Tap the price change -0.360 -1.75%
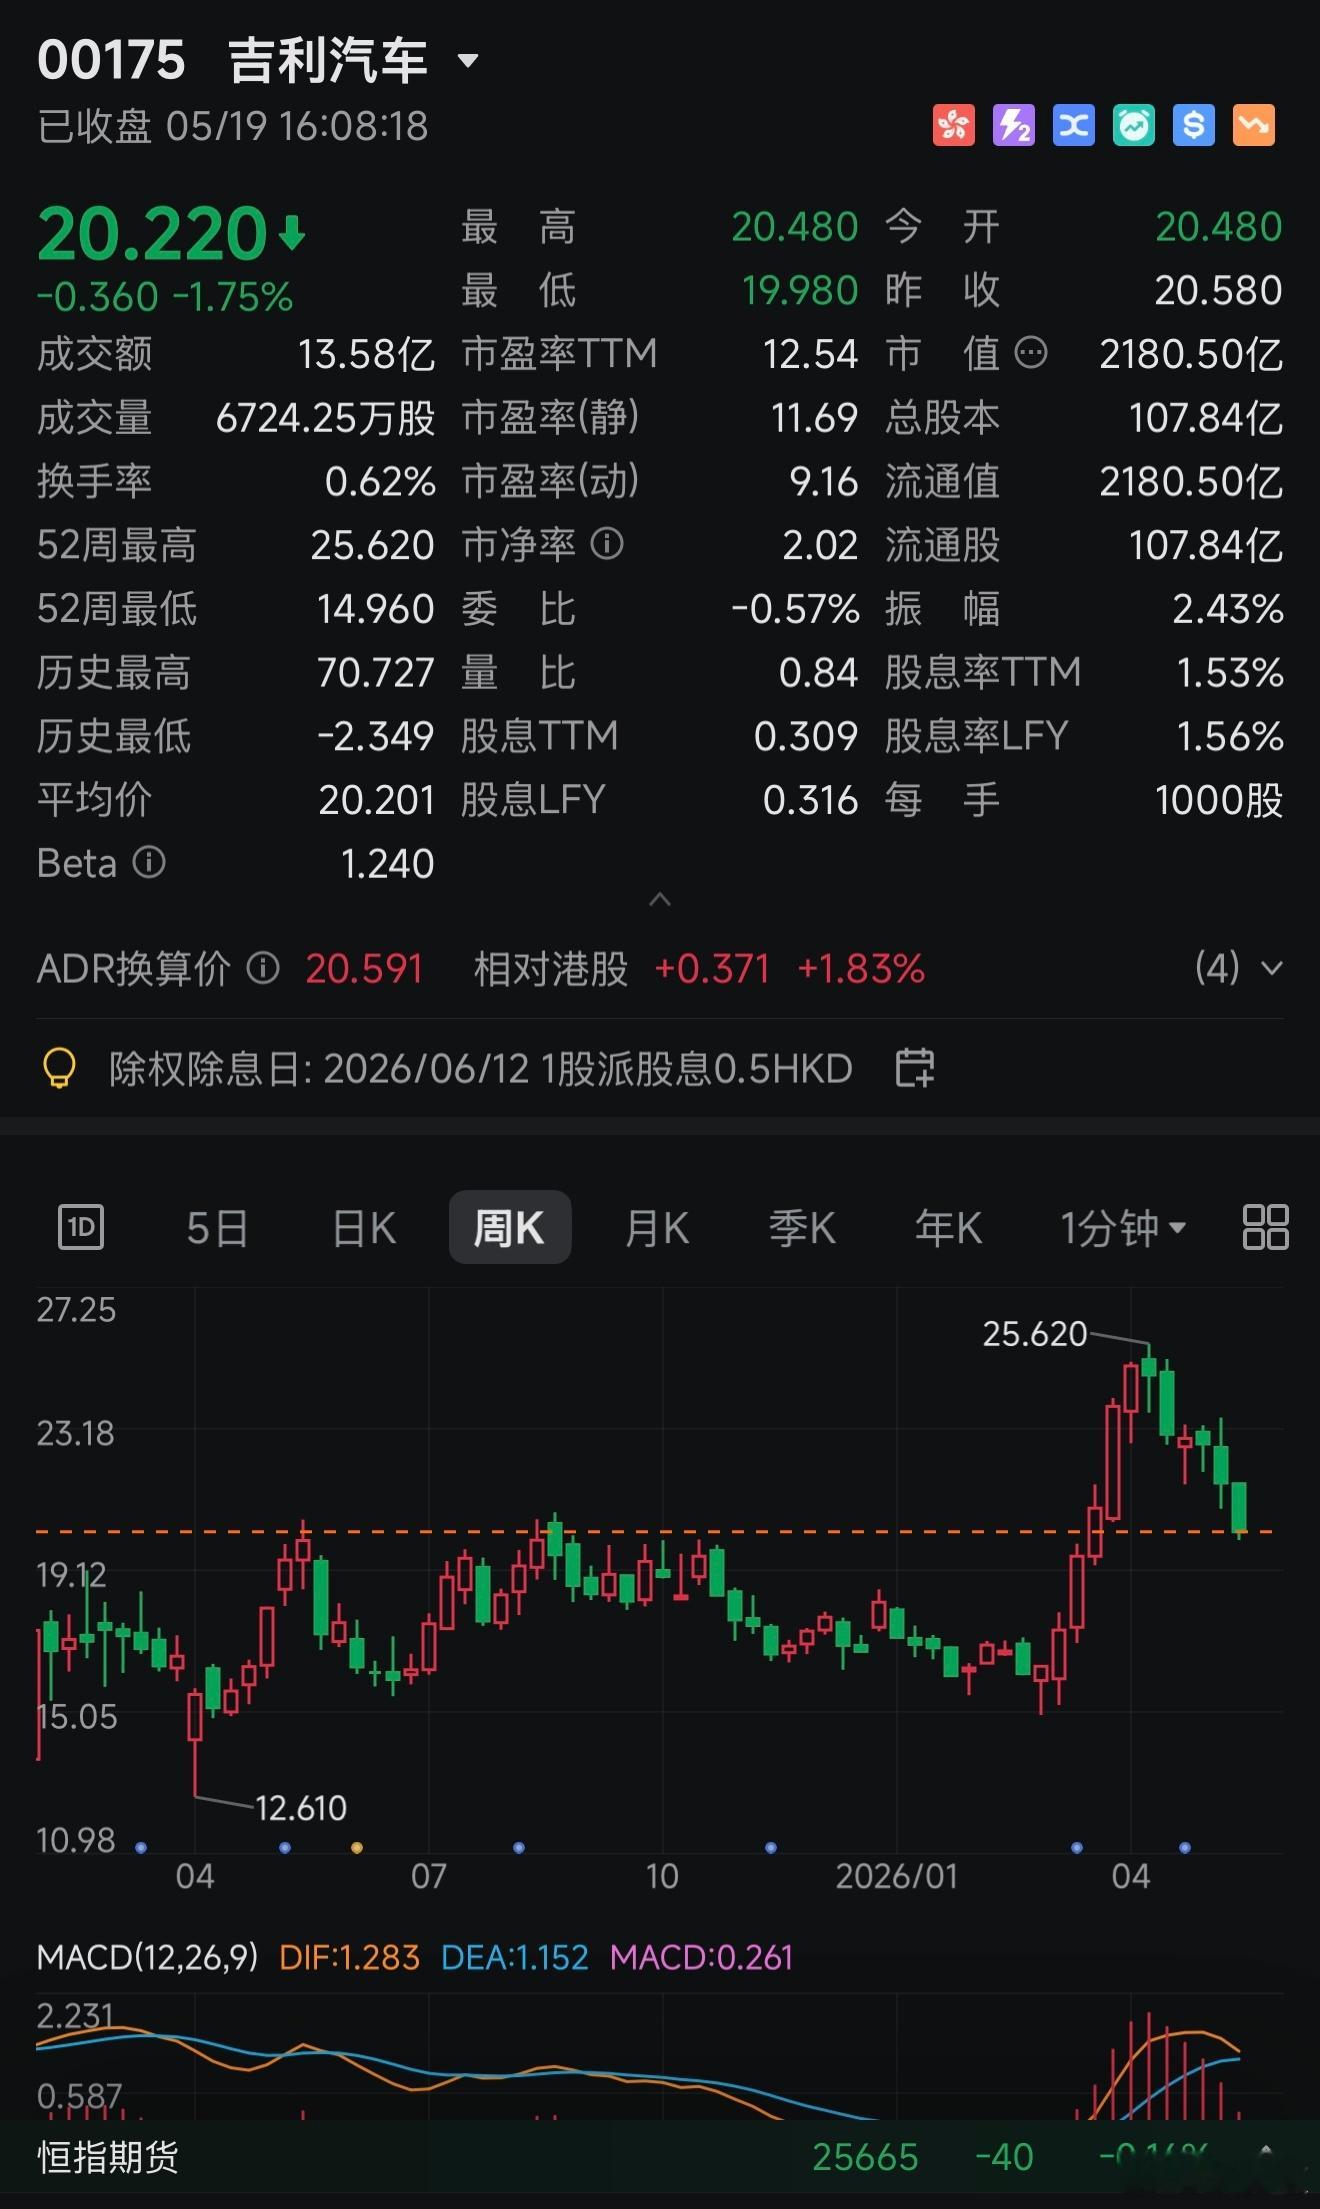 165,297
